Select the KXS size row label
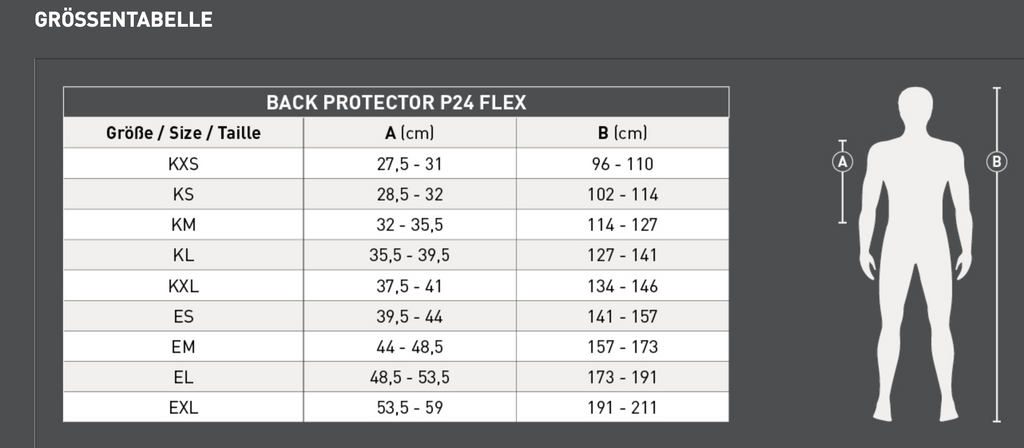The width and height of the screenshot is (1024, 448). point(183,164)
